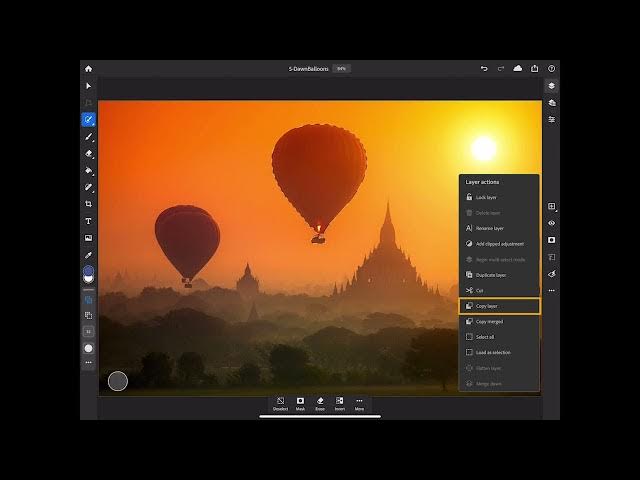
Task: Open the 94% zoom level dropdown
Action: click(341, 69)
